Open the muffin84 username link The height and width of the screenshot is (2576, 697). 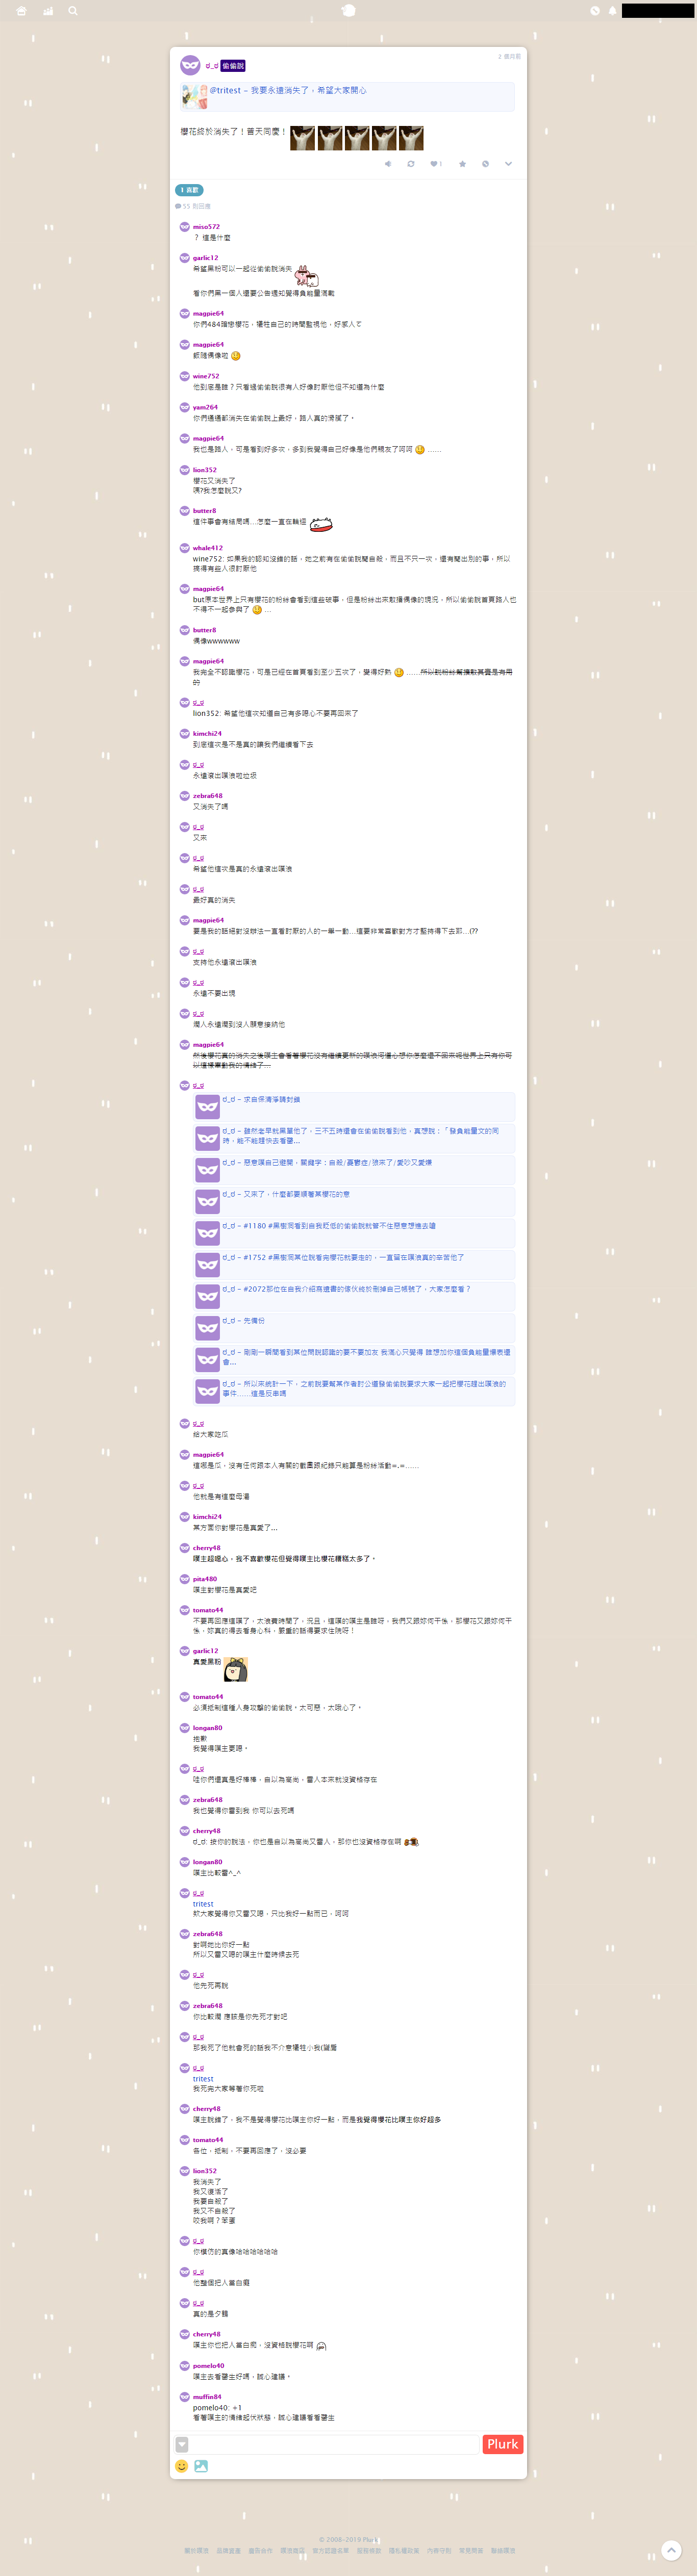(207, 2396)
